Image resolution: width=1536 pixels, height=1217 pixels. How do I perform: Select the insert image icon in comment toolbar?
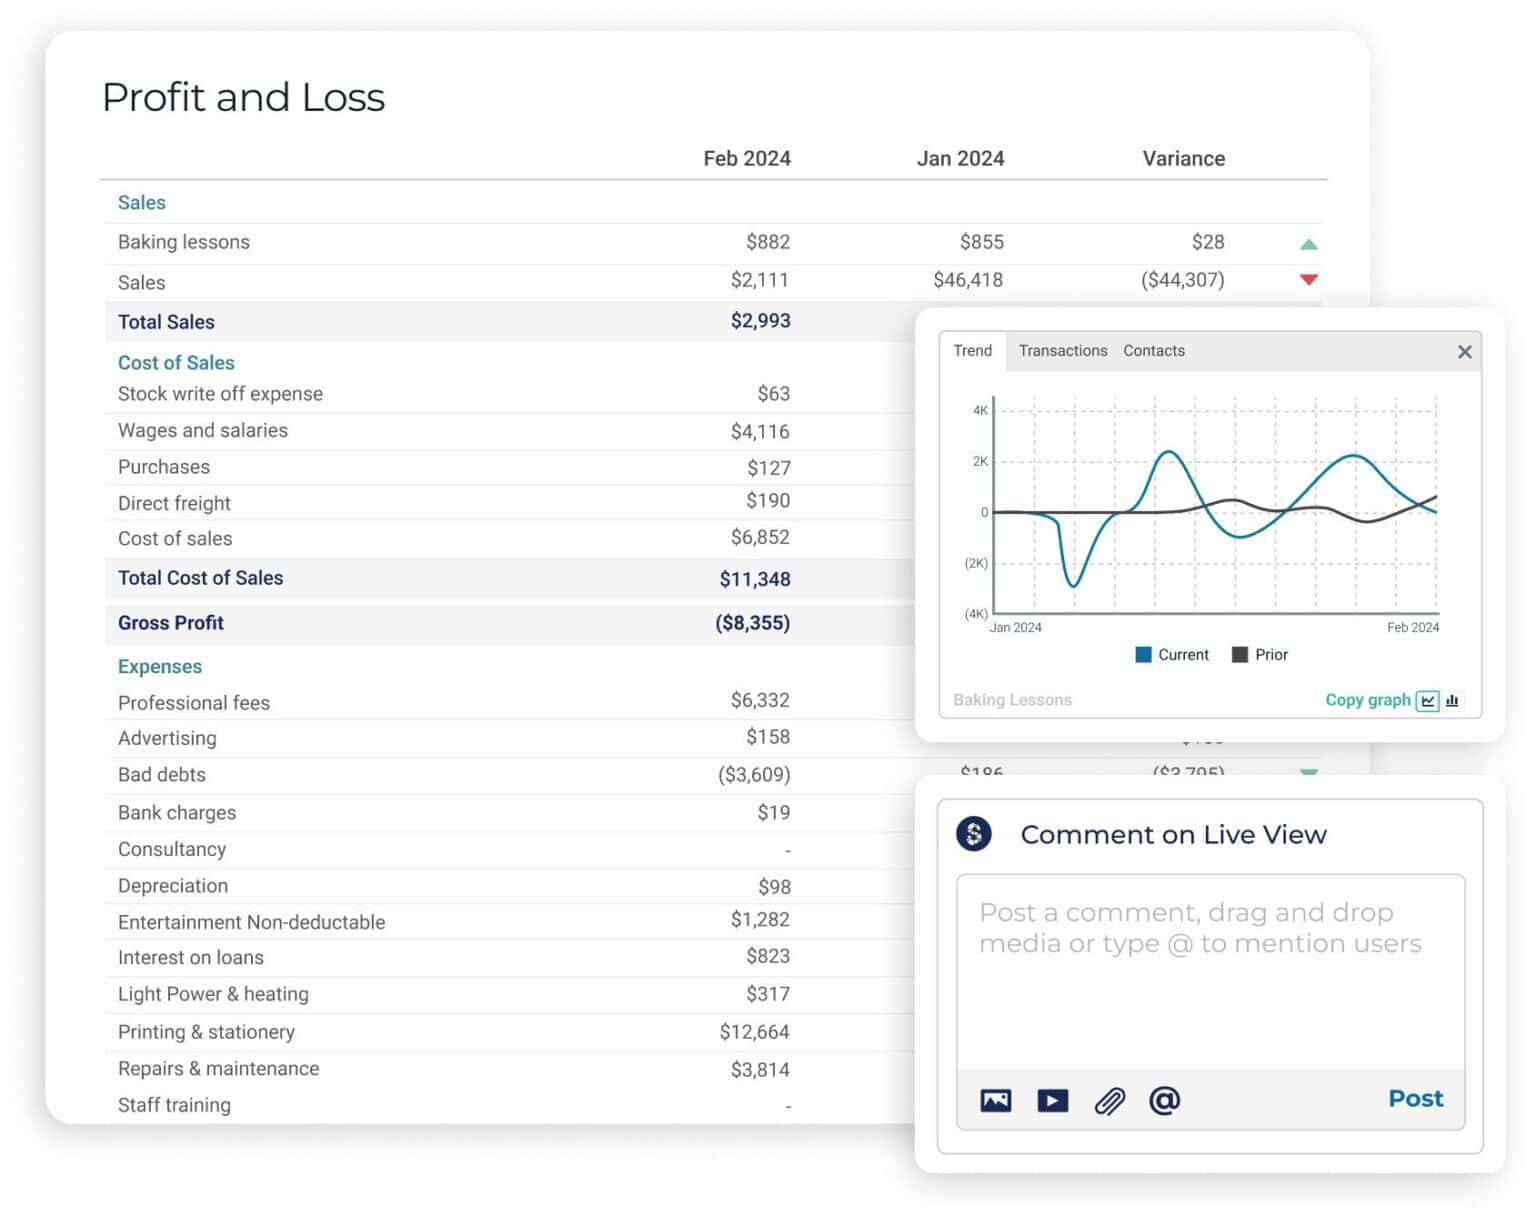click(996, 1100)
